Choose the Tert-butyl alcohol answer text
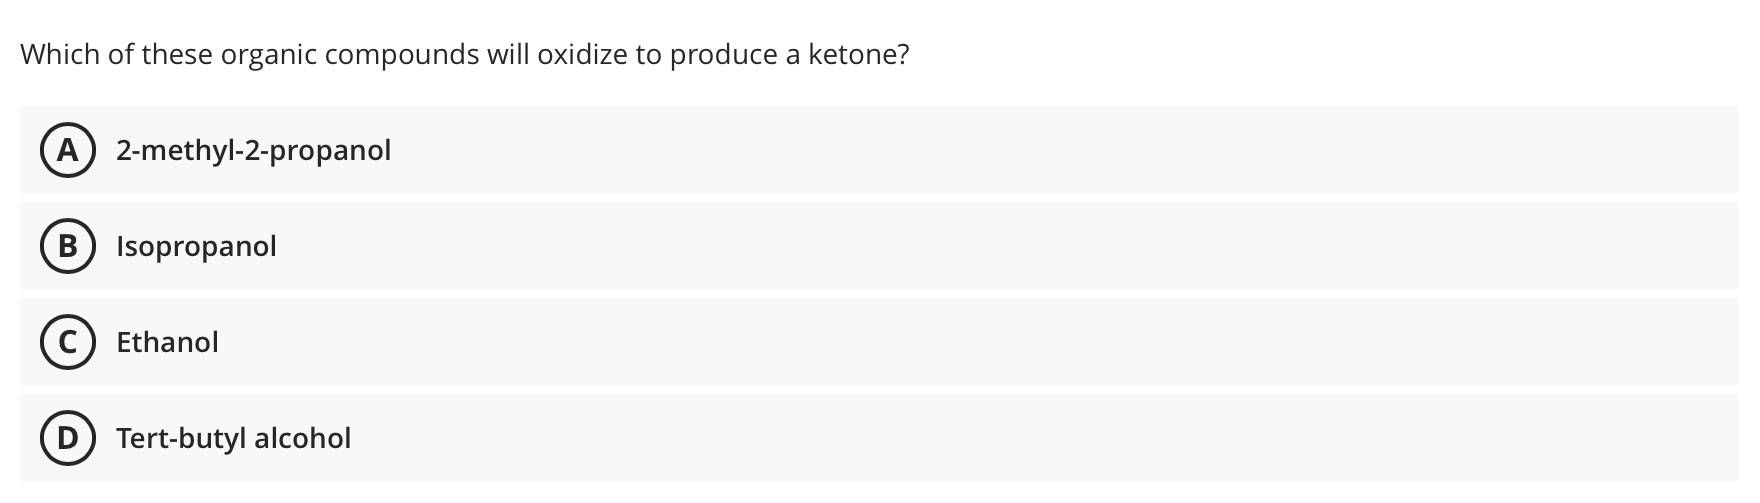 click(233, 438)
